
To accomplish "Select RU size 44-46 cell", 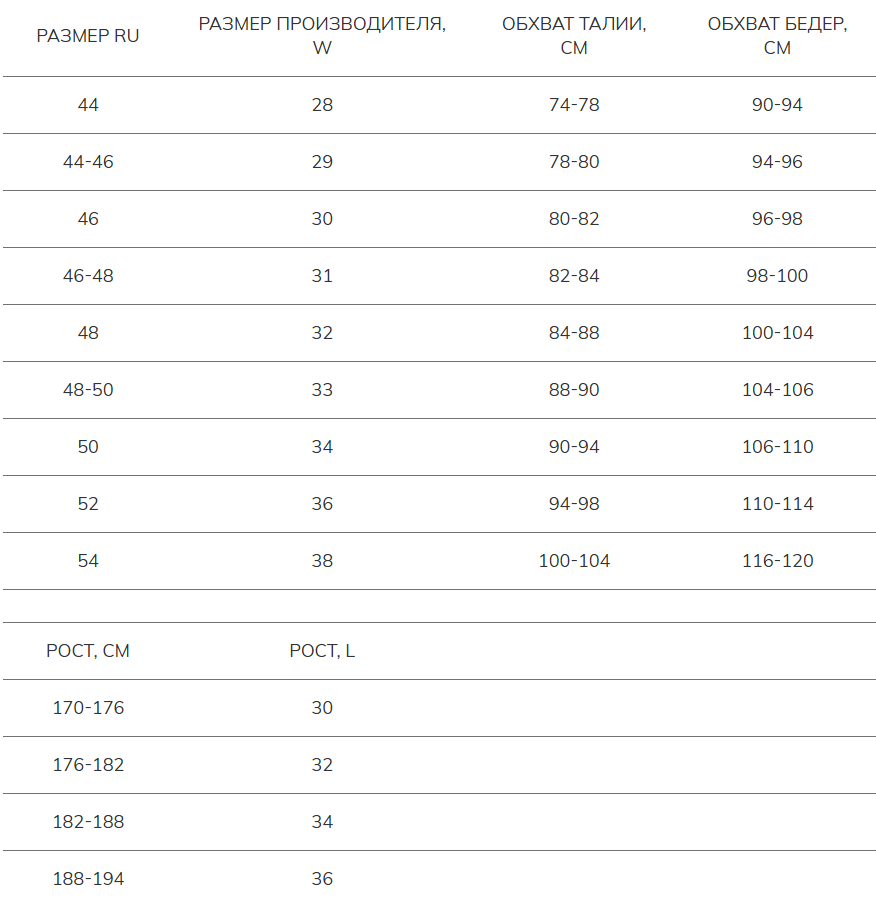I will tap(88, 162).
